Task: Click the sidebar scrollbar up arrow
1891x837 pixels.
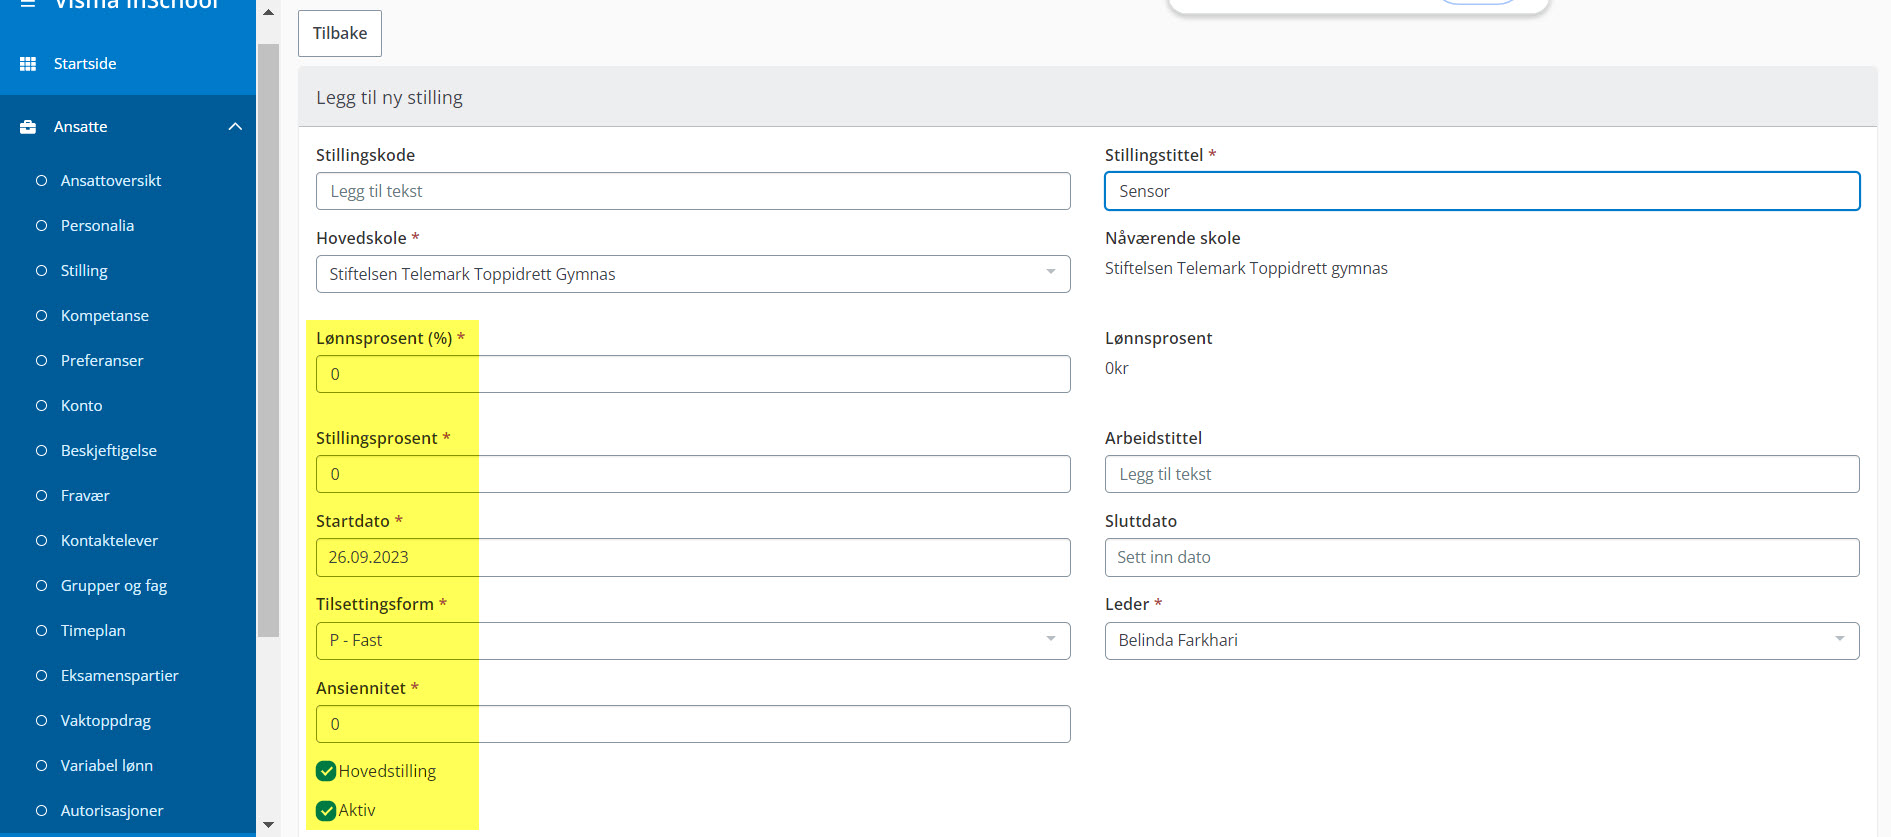Action: click(x=268, y=12)
